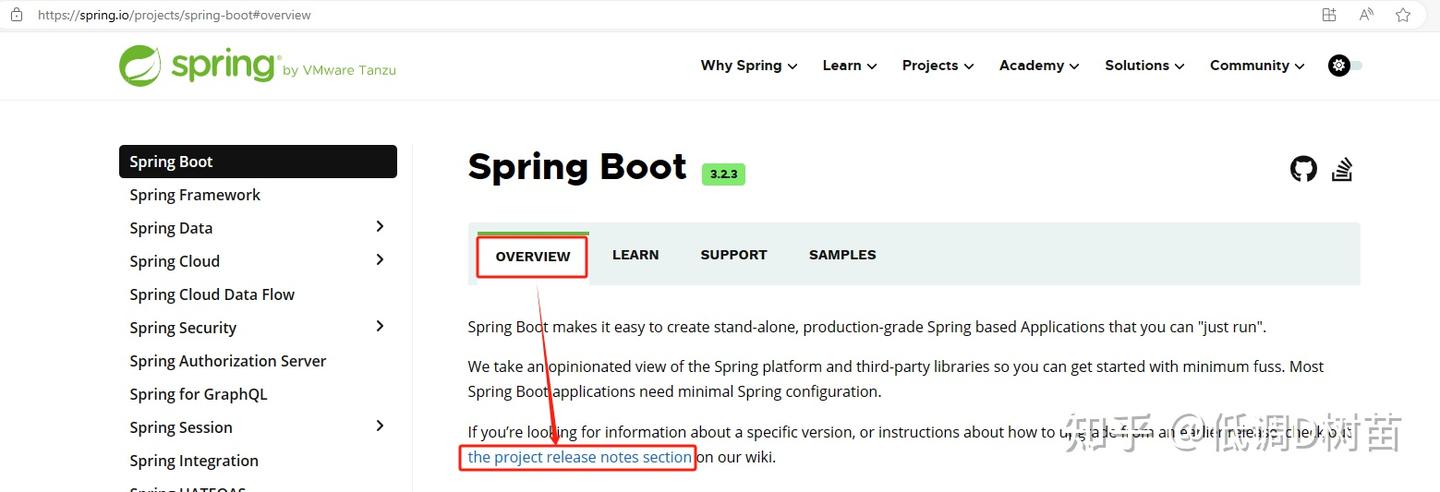The width and height of the screenshot is (1440, 492).
Task: Open the Spring Boot GitHub repository icon
Action: (x=1303, y=169)
